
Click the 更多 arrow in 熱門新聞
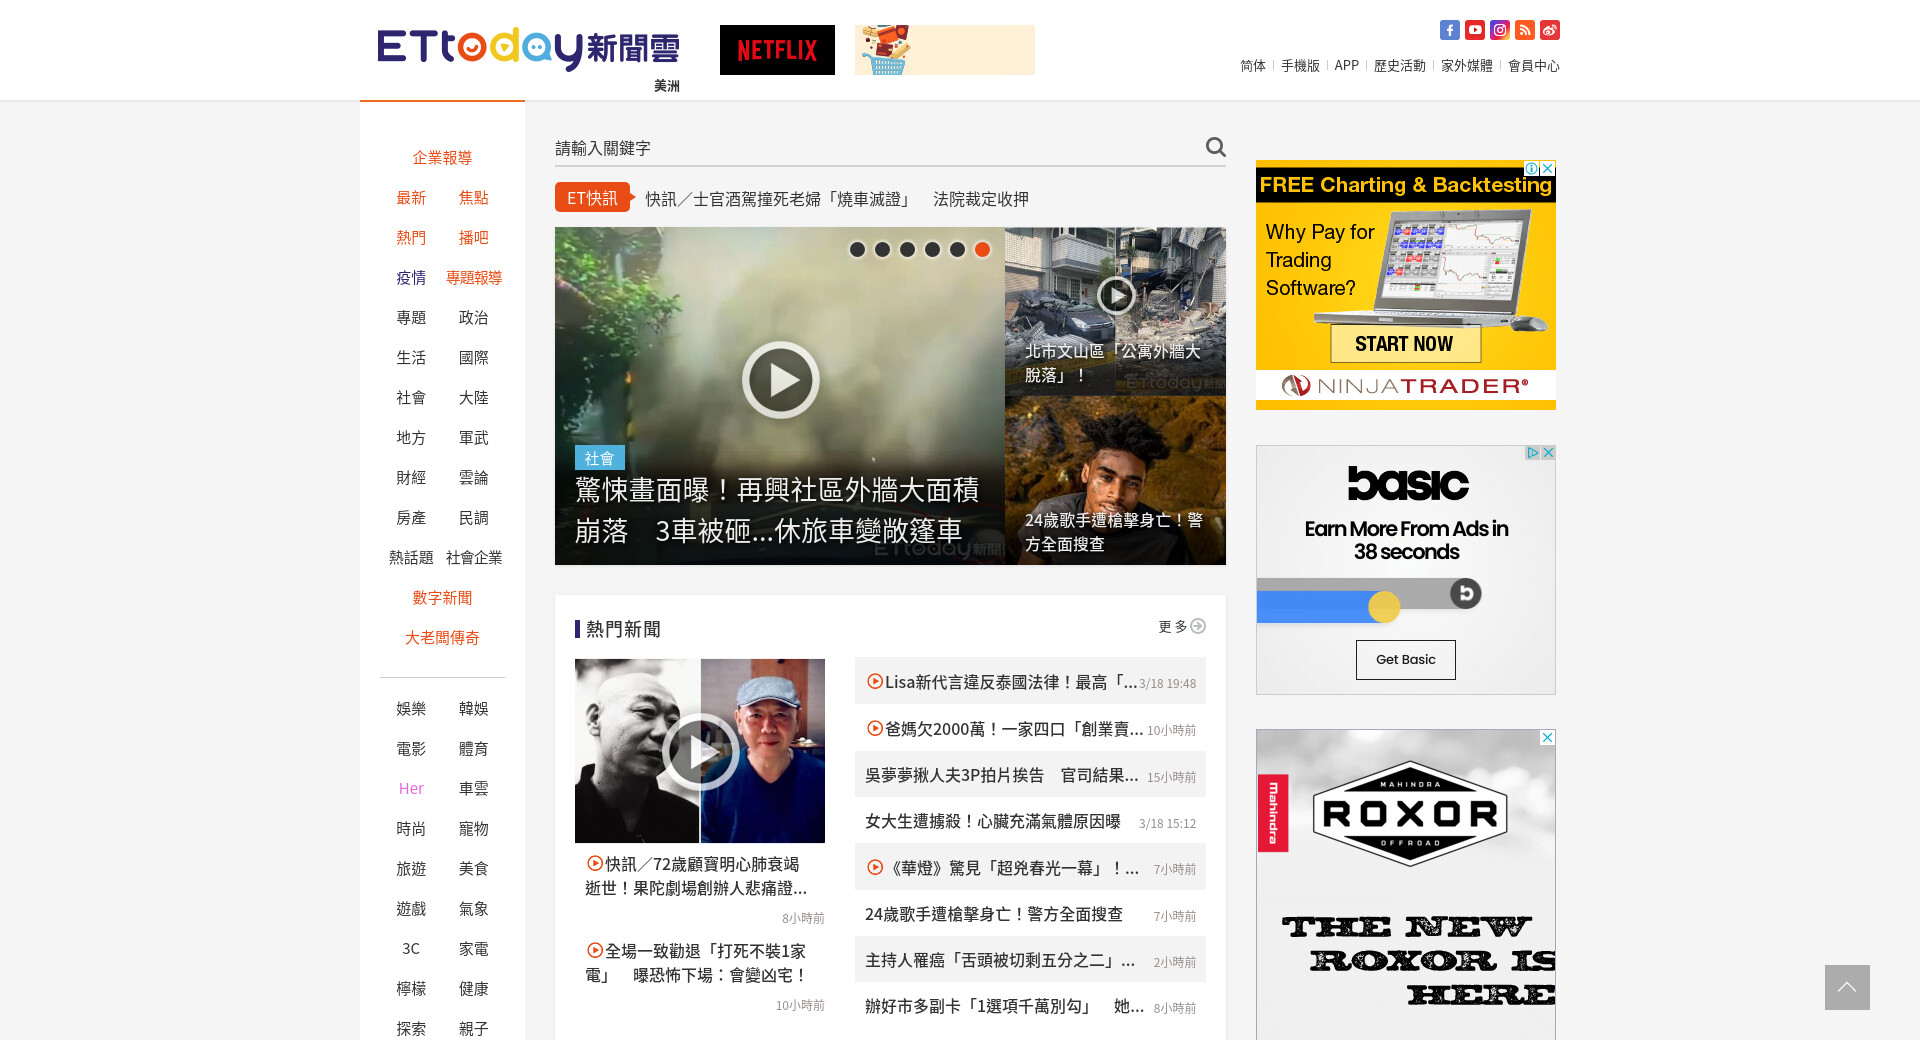(1197, 627)
